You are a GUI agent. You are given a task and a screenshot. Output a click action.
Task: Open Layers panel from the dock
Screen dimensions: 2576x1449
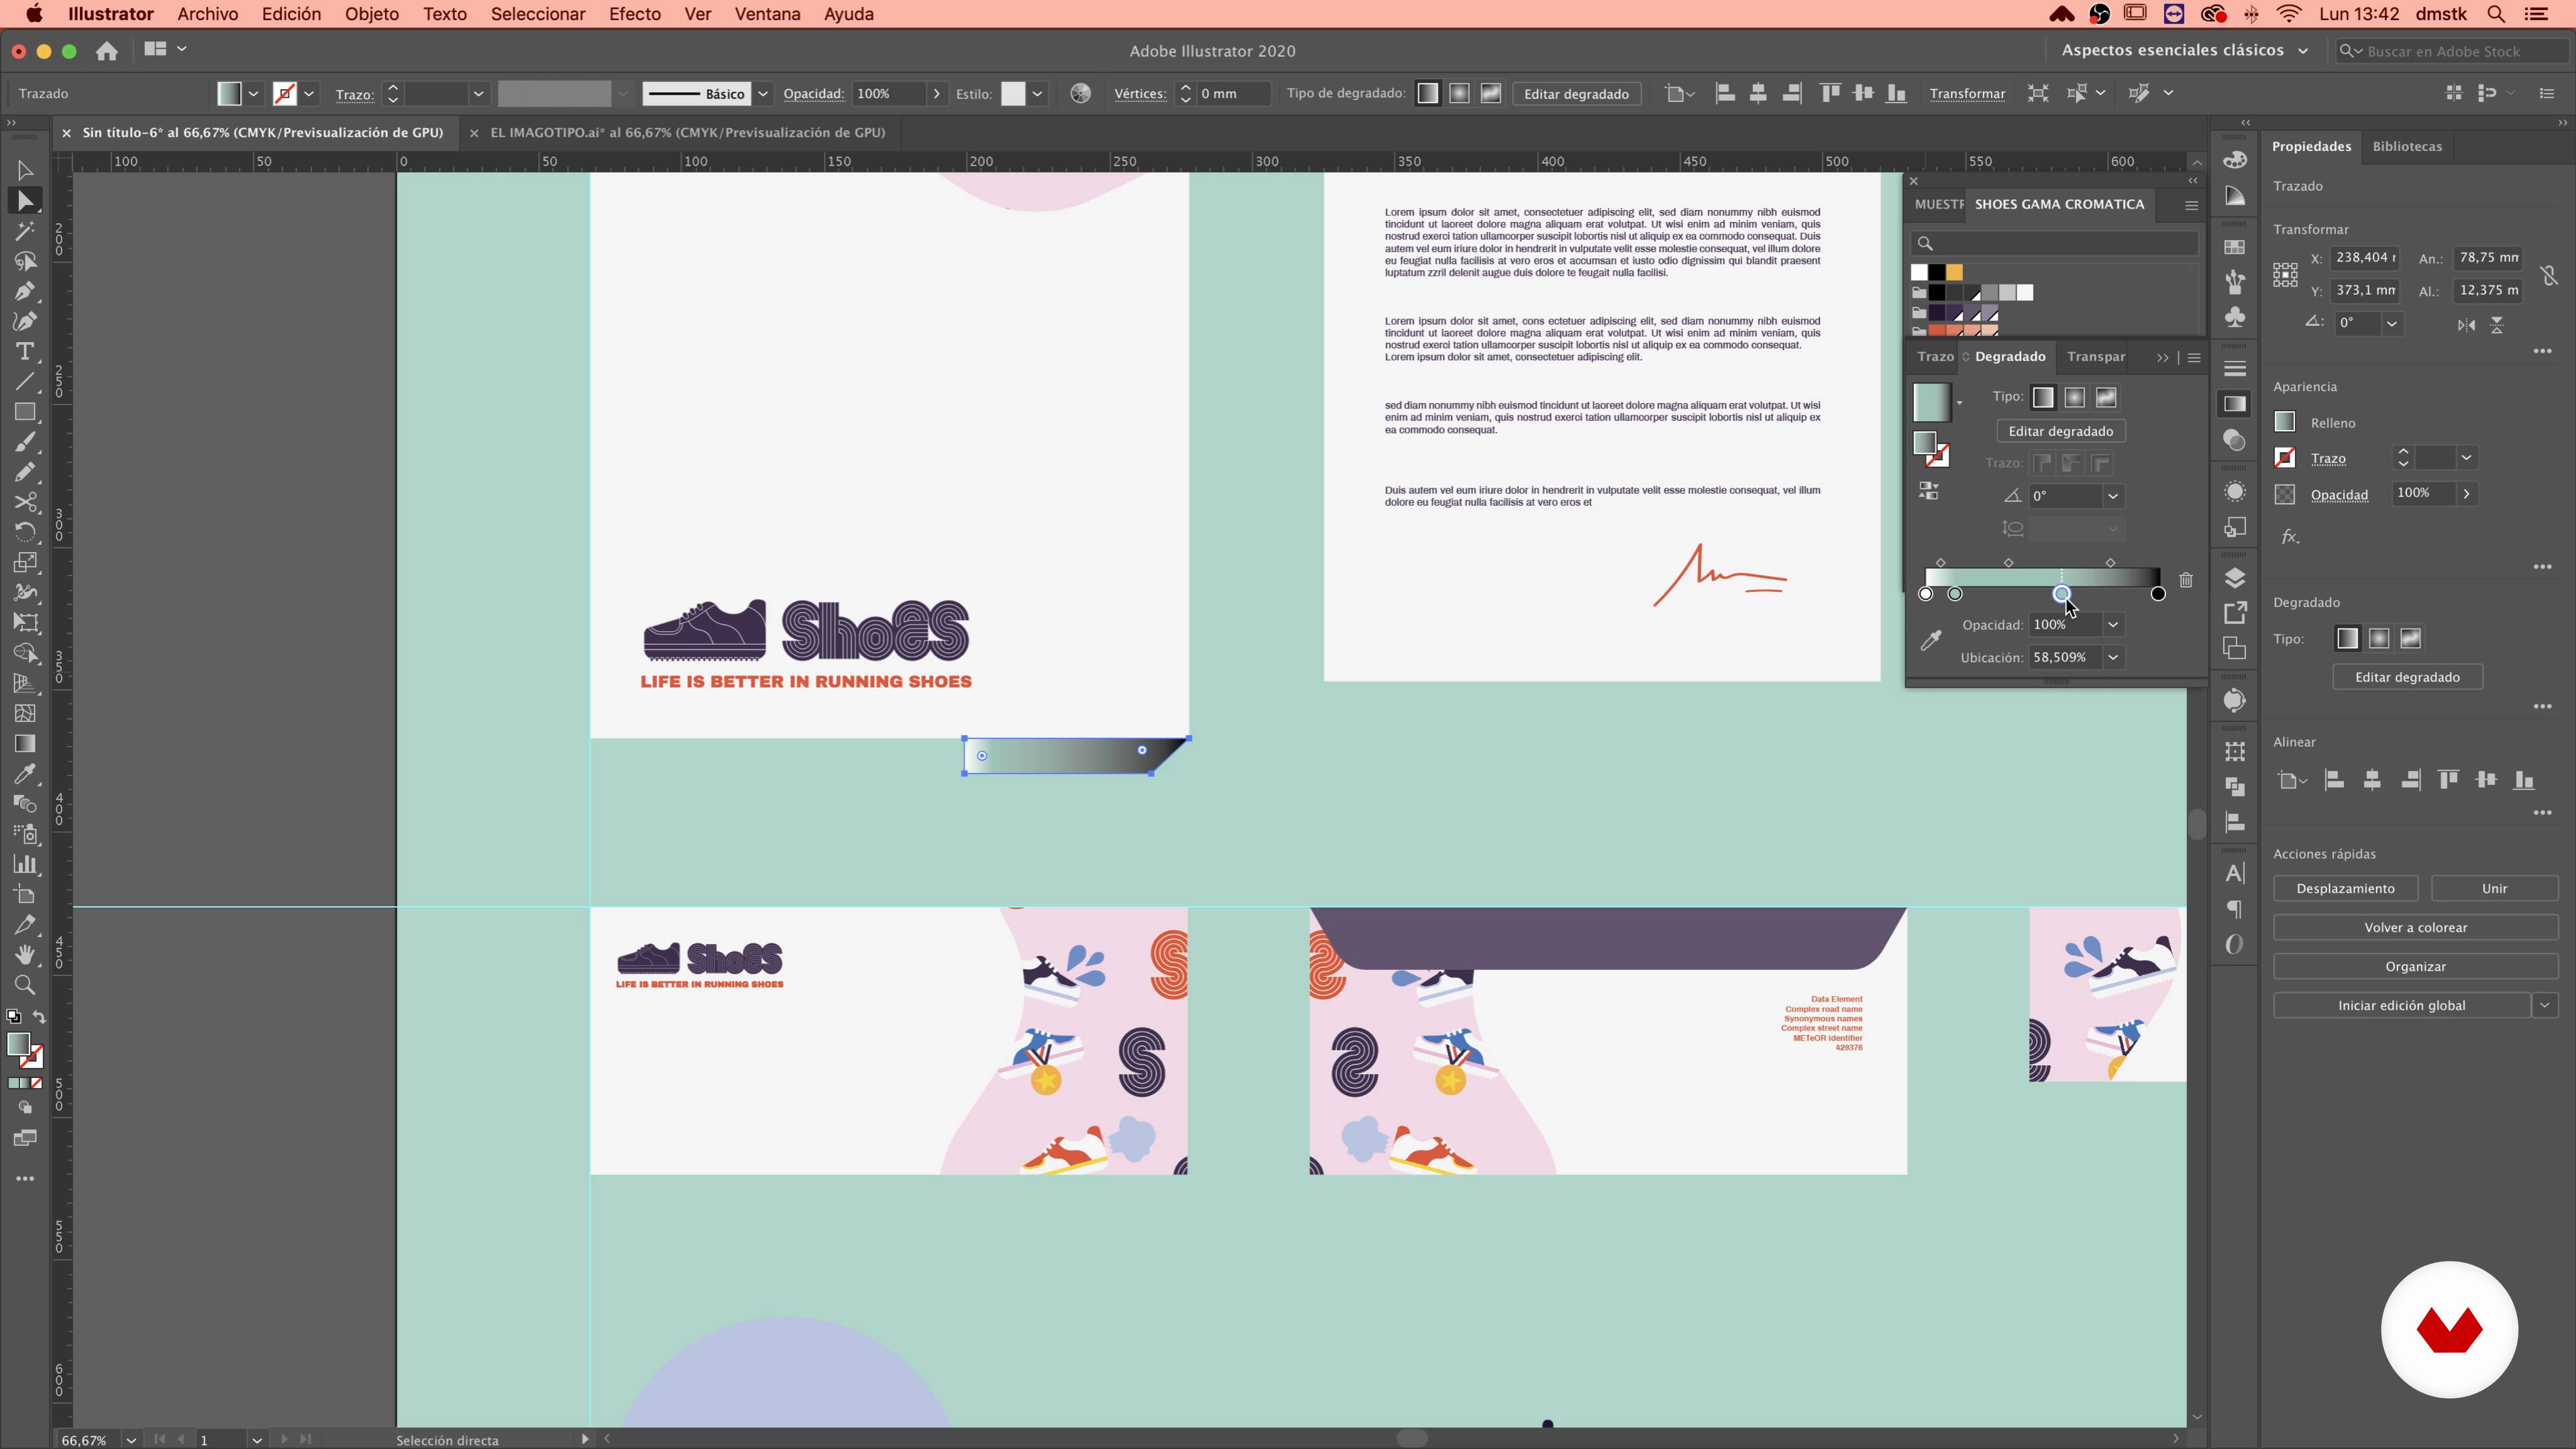click(2235, 578)
